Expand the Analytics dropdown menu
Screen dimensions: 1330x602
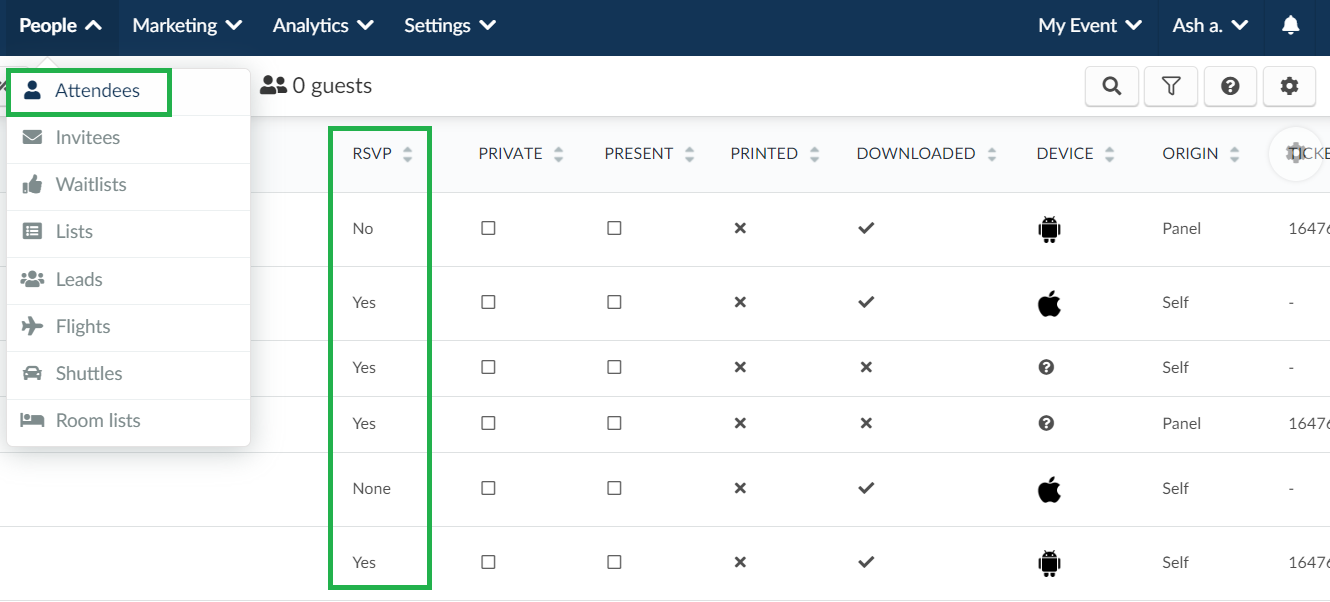[x=323, y=26]
